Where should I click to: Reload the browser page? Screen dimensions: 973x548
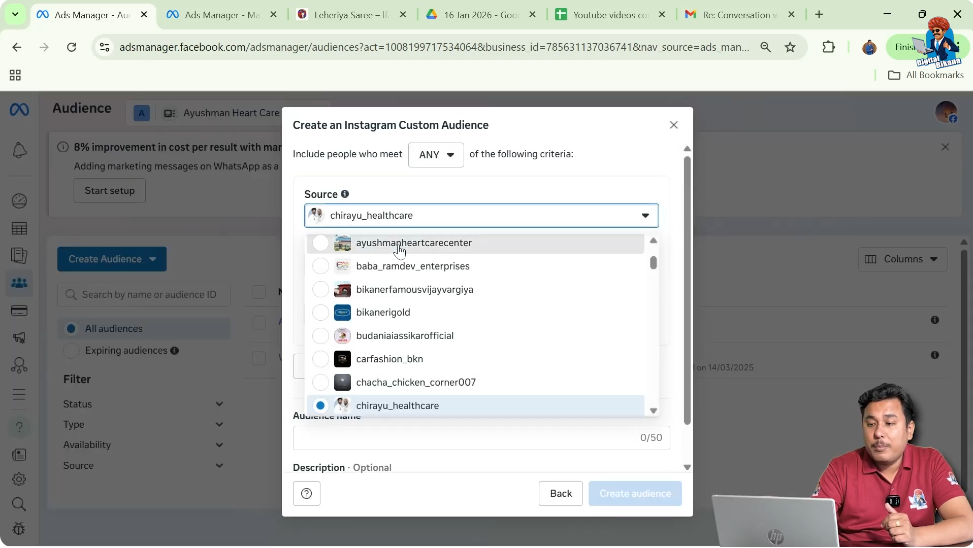click(71, 47)
